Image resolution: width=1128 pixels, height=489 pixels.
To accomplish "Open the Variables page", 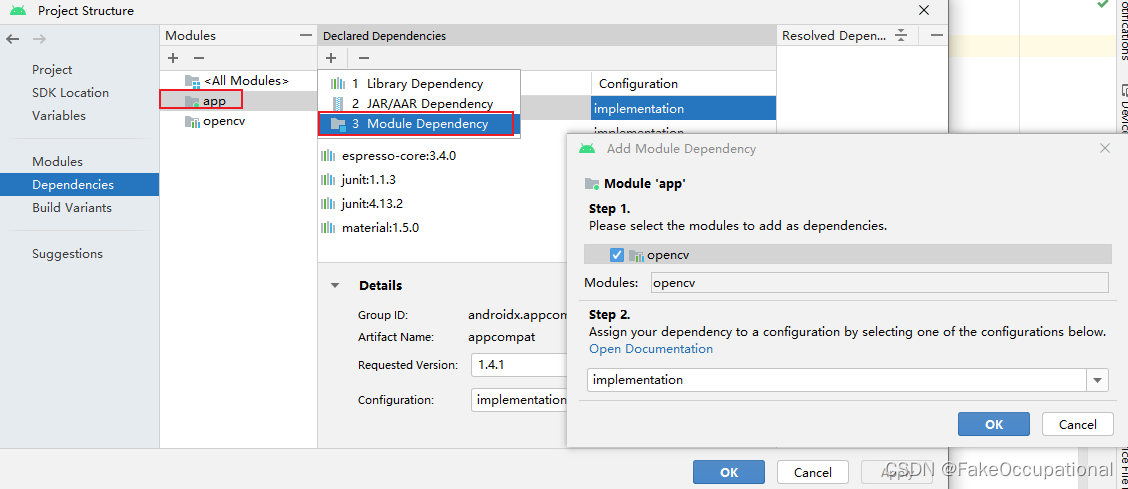I will point(59,116).
